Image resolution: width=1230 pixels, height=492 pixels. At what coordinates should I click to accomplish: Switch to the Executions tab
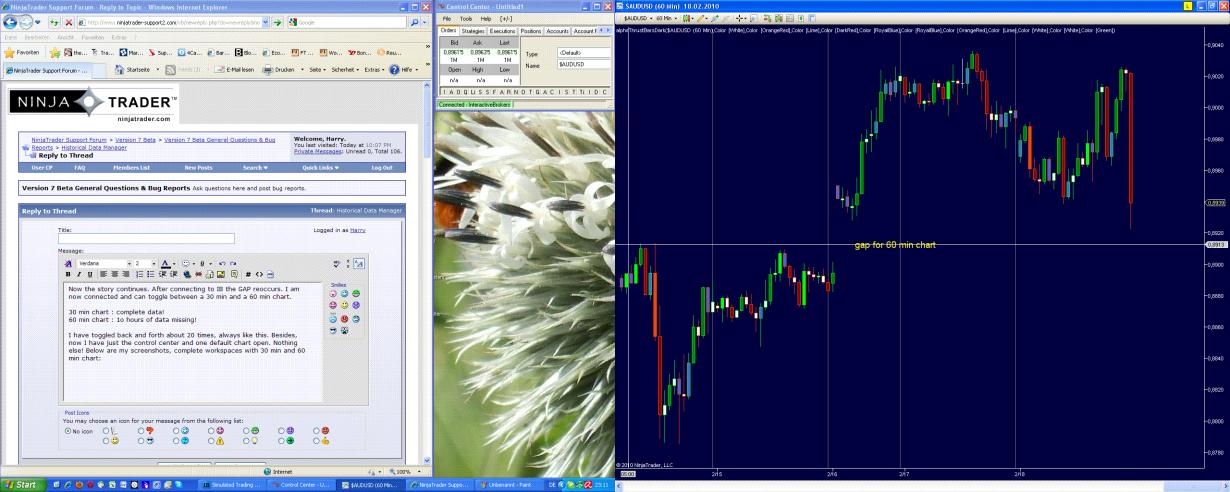click(x=503, y=31)
